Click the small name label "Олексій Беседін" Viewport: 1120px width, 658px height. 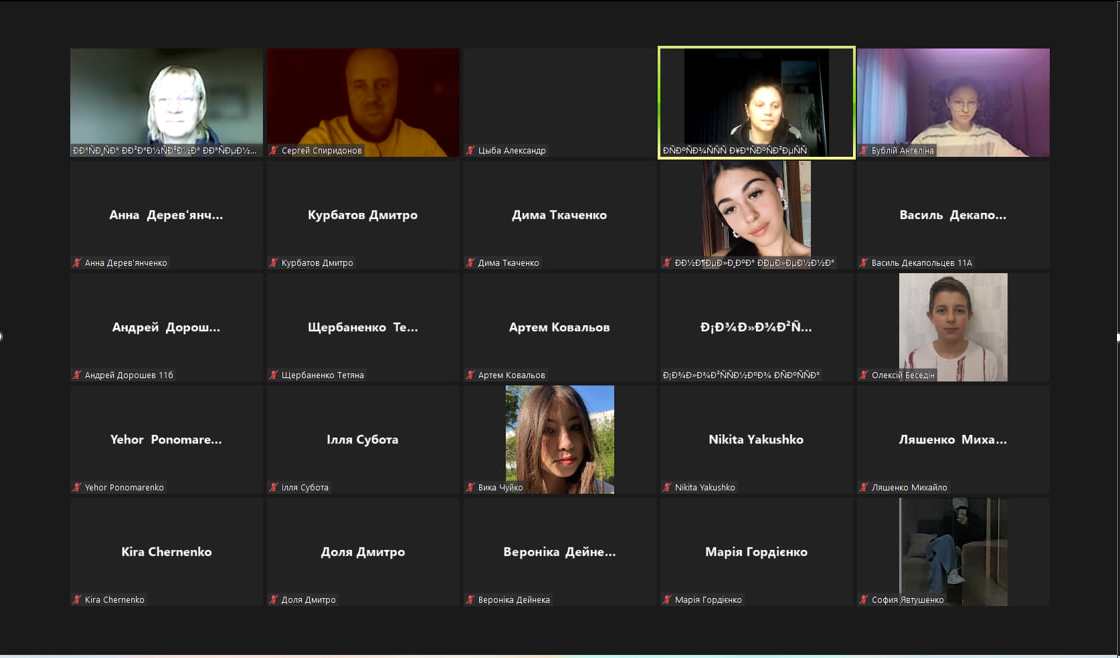point(903,375)
